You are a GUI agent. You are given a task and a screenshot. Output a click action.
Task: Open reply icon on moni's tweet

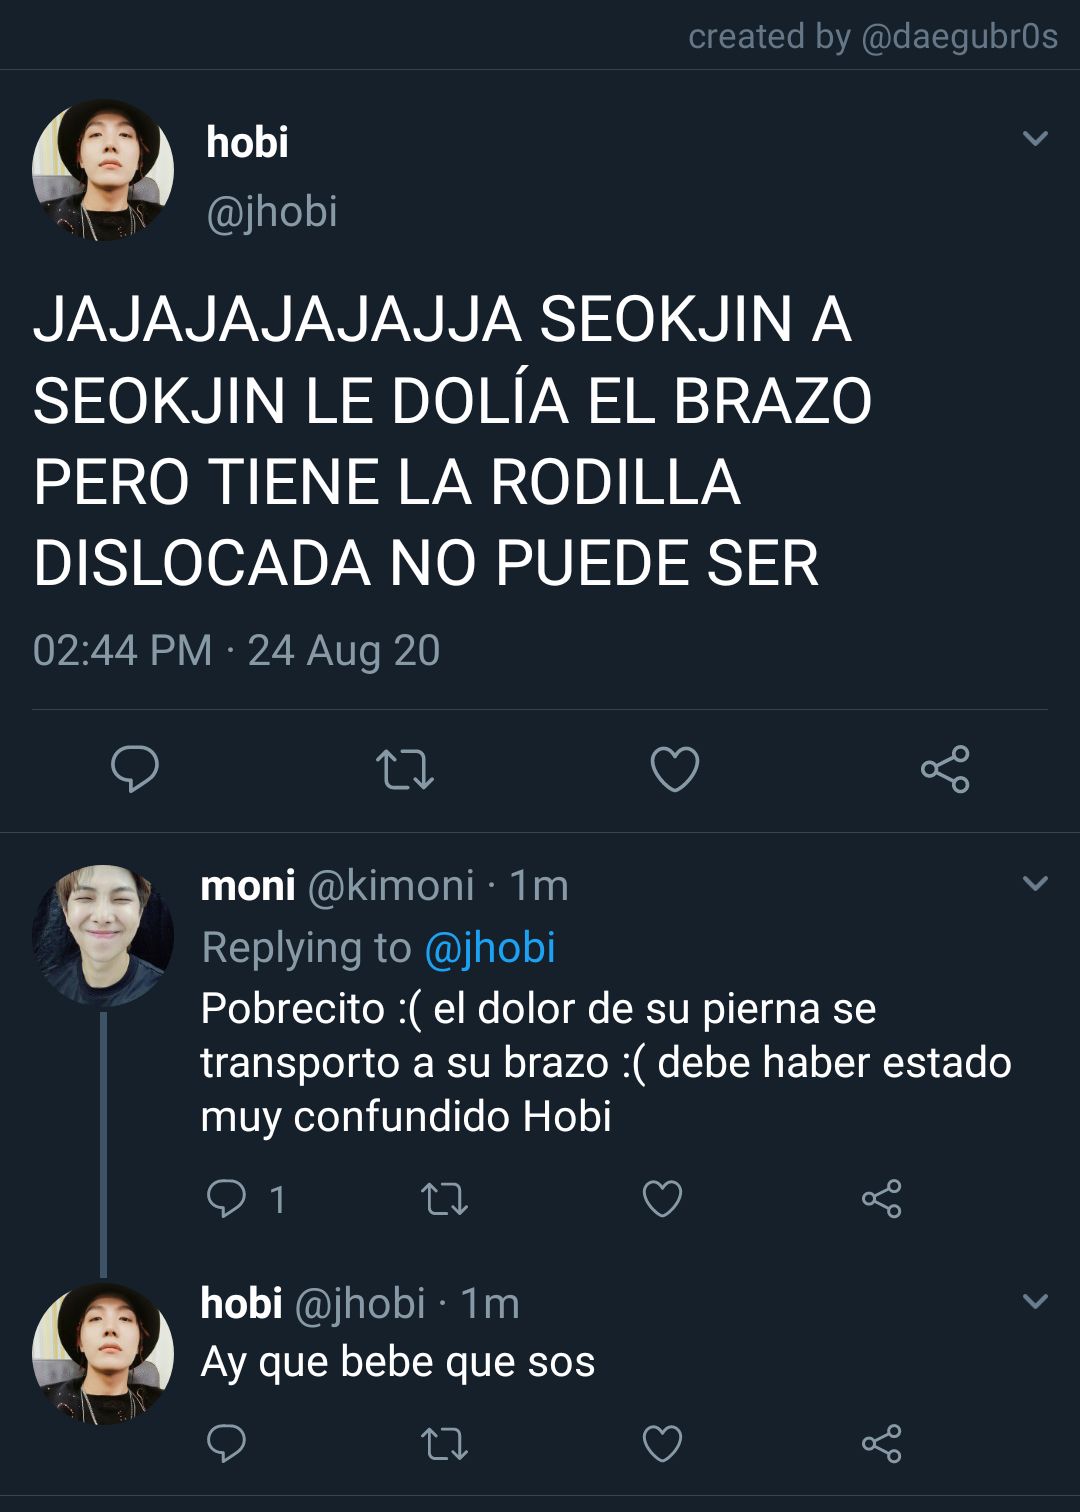click(226, 1198)
